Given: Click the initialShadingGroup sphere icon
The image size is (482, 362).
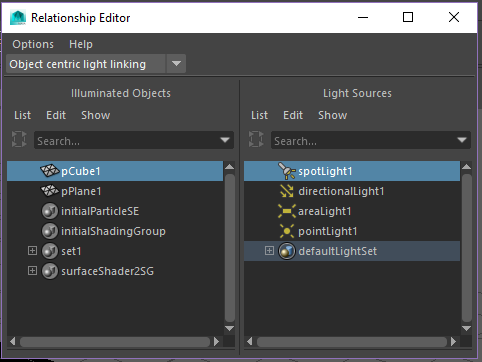Looking at the screenshot, I should point(50,231).
